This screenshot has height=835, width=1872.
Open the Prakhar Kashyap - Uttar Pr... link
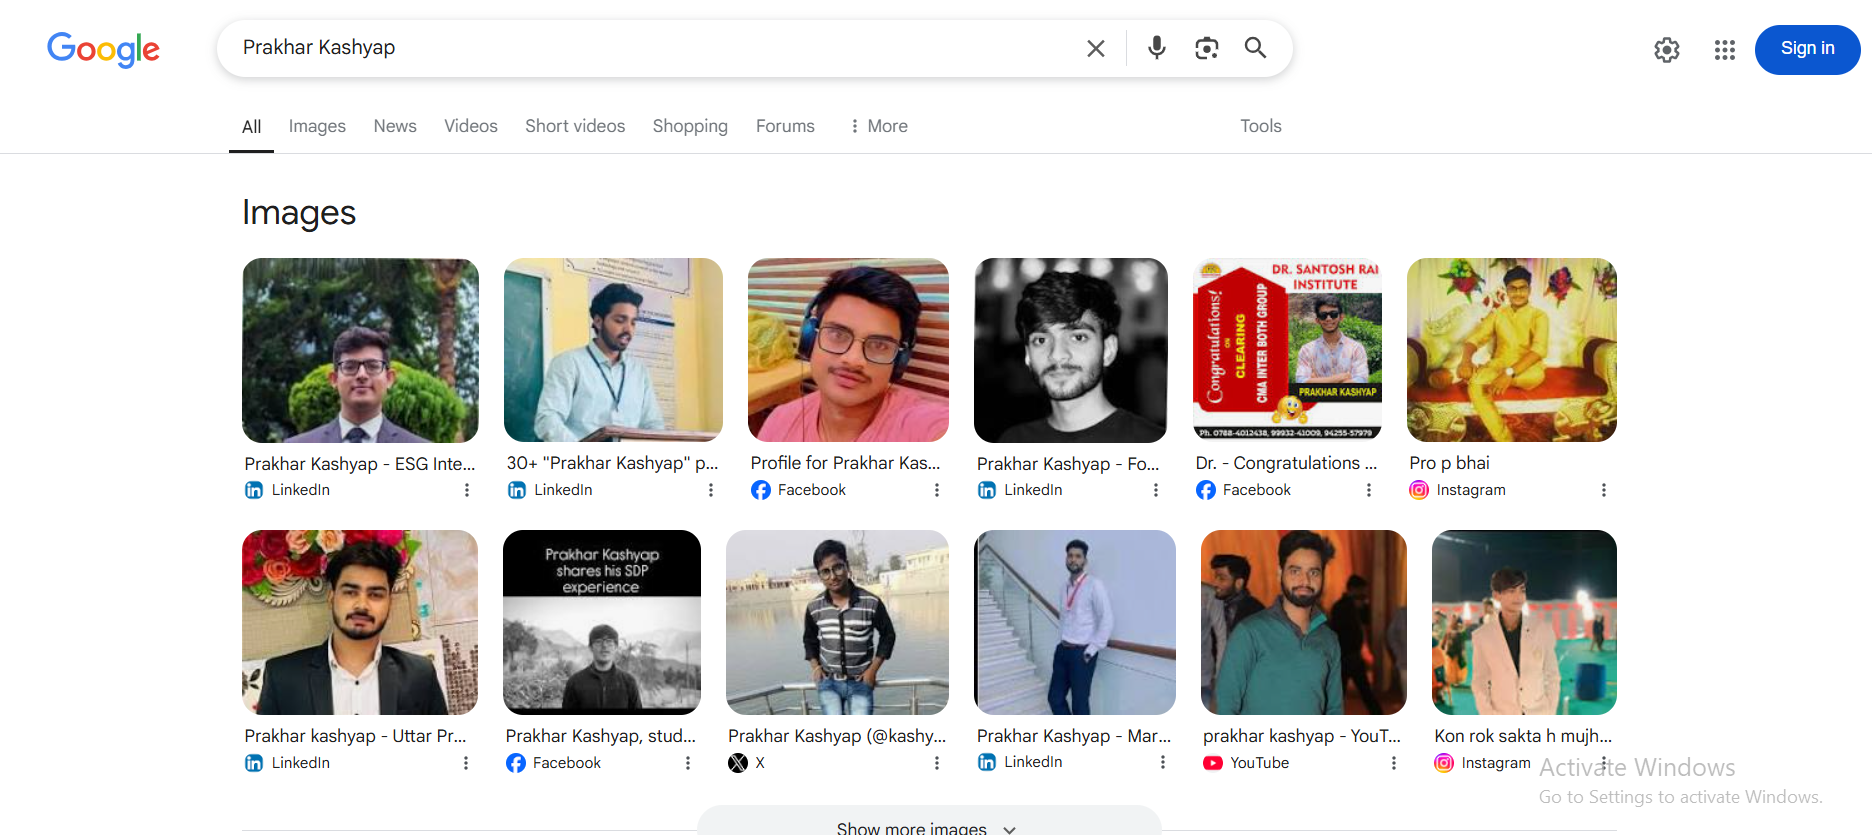point(355,736)
